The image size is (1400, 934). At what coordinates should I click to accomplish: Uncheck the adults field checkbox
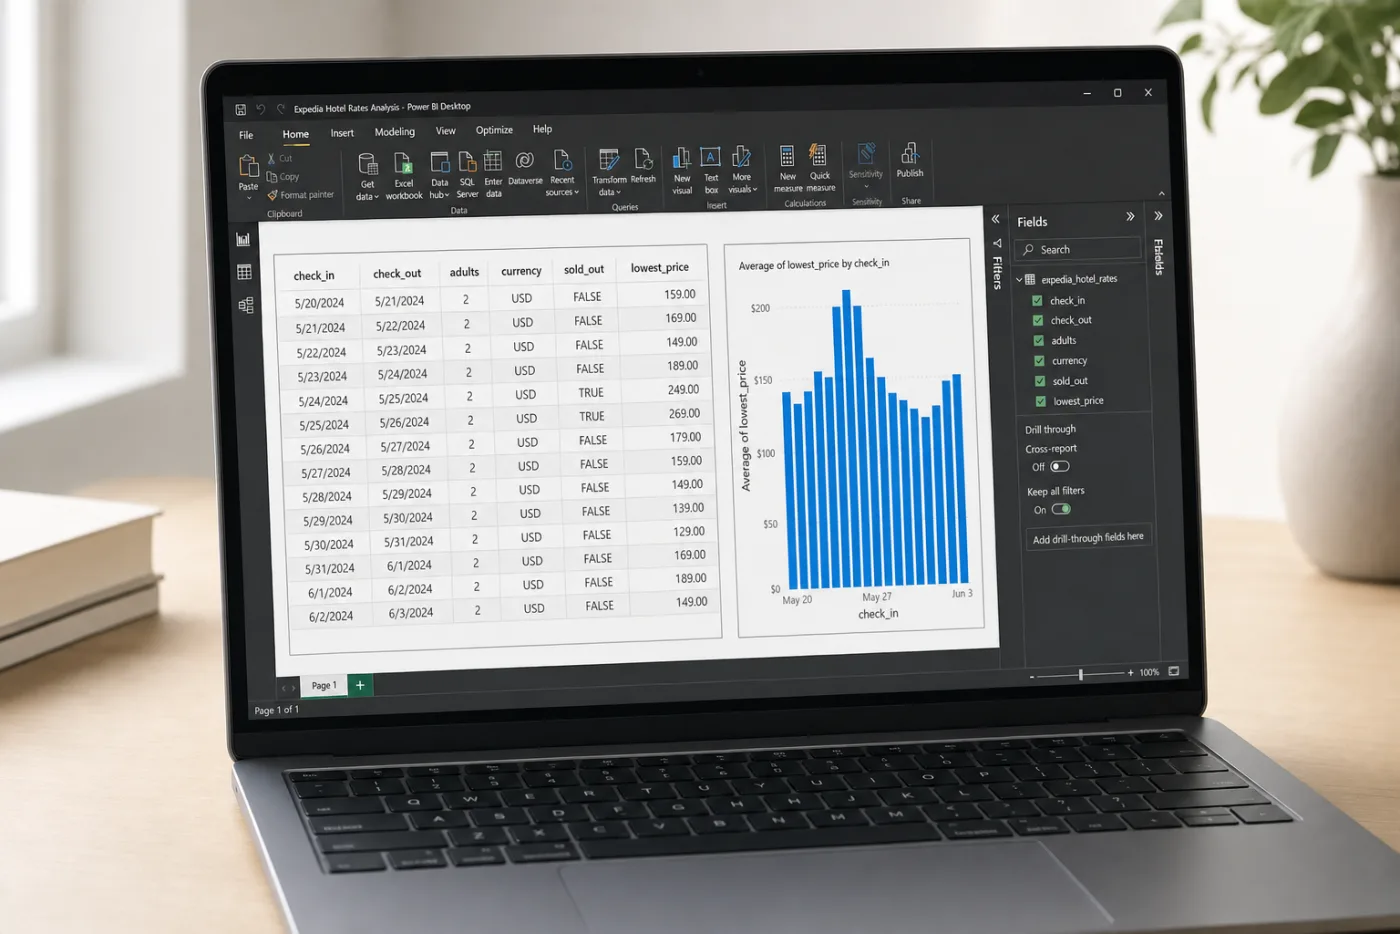[1039, 341]
